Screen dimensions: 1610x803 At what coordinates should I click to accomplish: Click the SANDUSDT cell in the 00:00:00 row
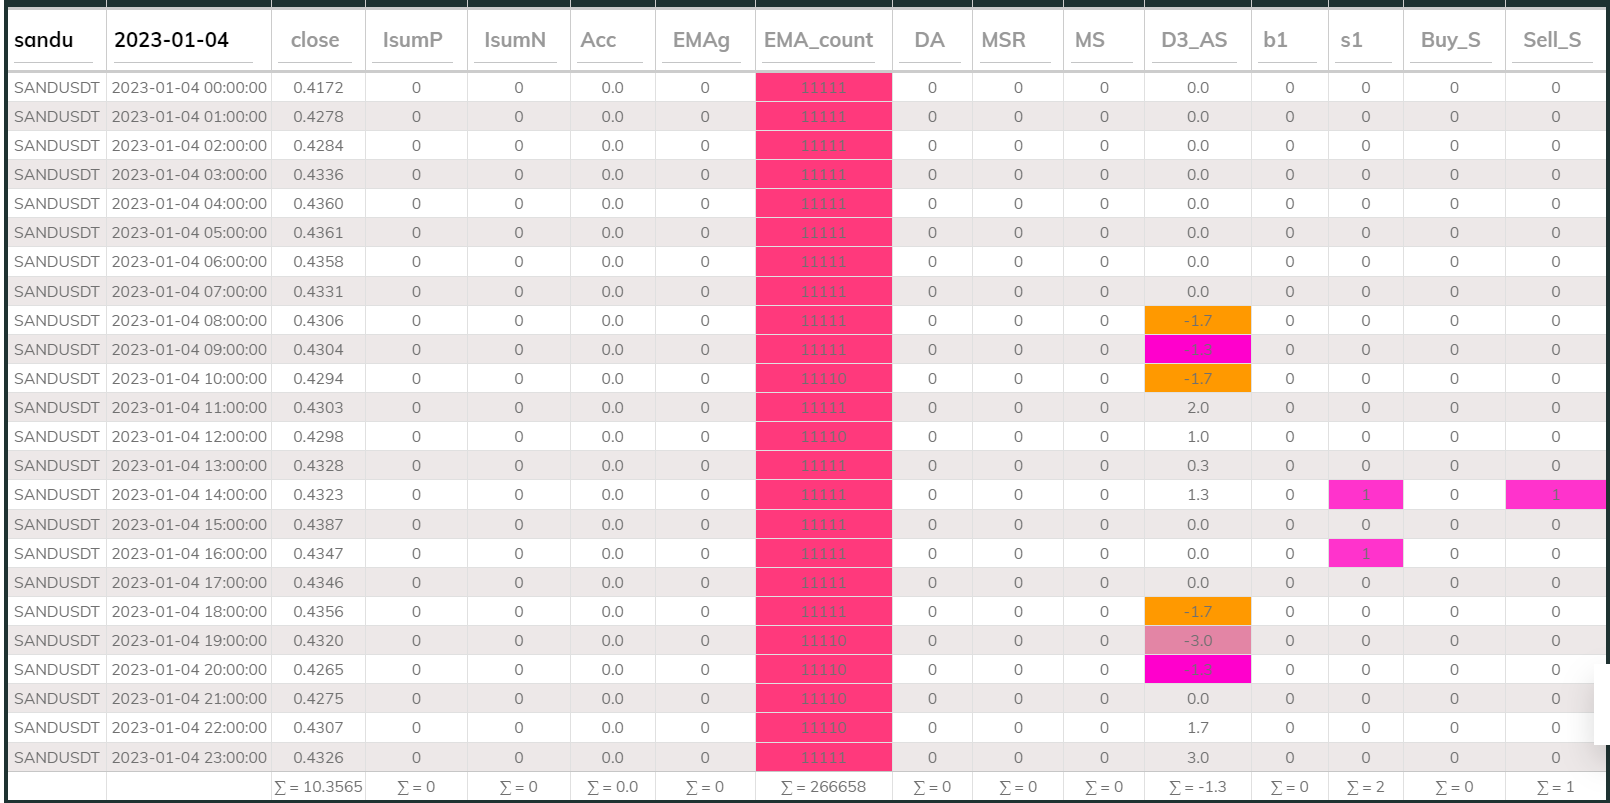point(57,88)
